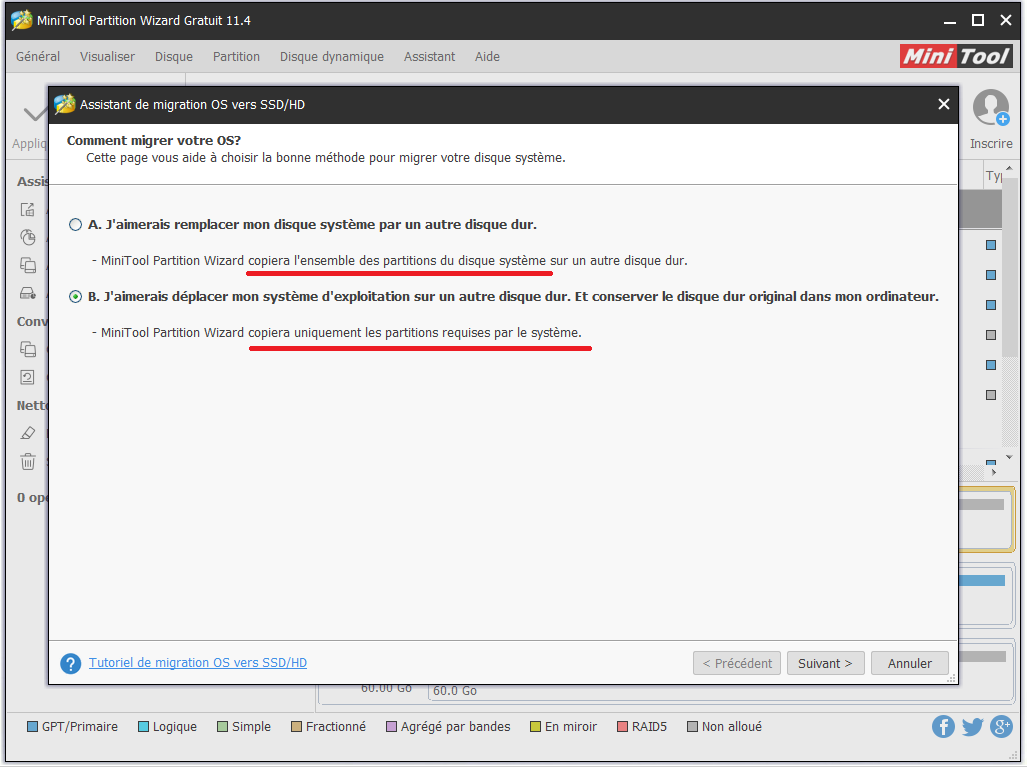Open the Visualiser menu
This screenshot has height=767, width=1027.
click(x=107, y=57)
